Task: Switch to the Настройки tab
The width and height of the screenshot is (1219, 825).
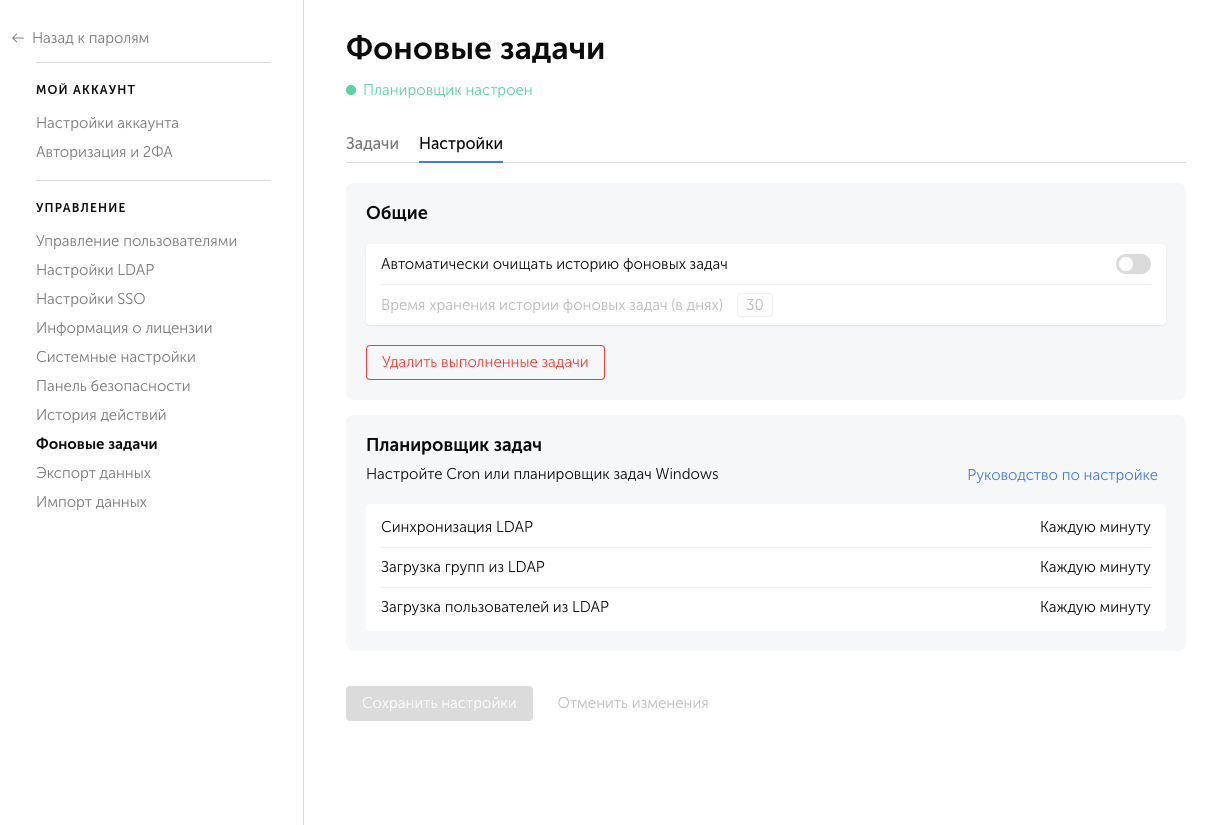Action: click(460, 143)
